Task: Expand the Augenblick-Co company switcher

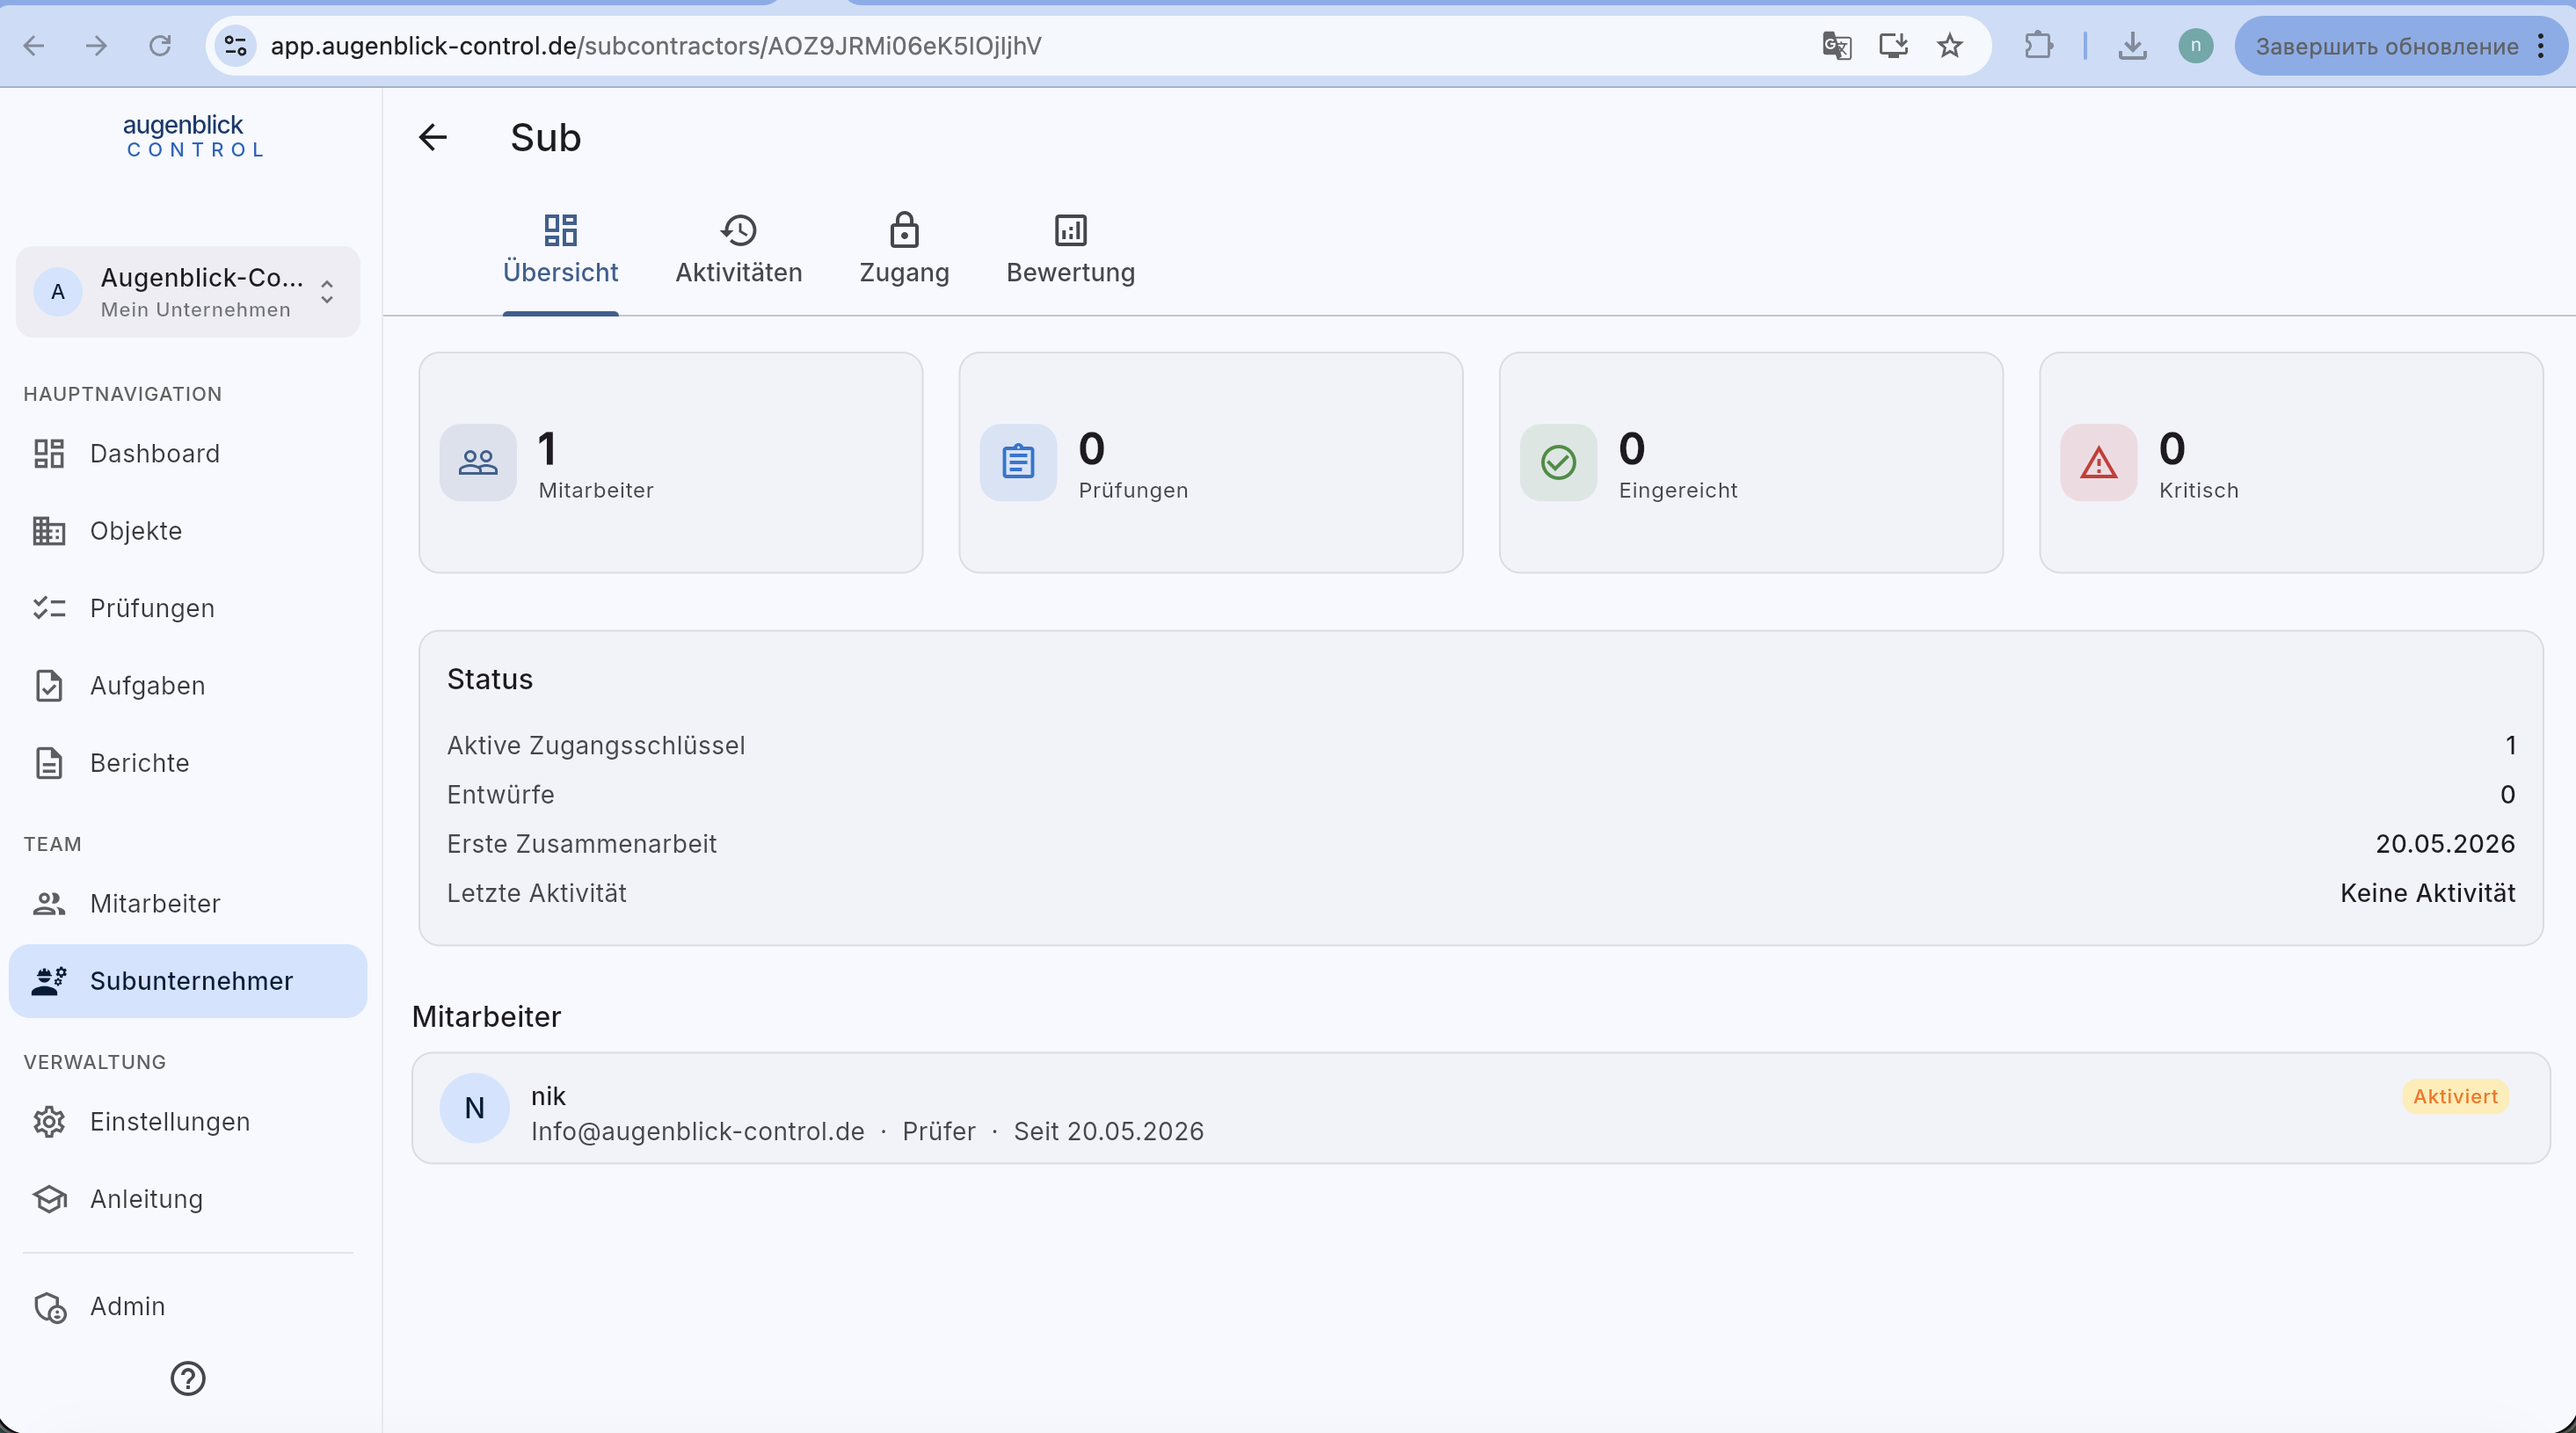Action: coord(188,292)
